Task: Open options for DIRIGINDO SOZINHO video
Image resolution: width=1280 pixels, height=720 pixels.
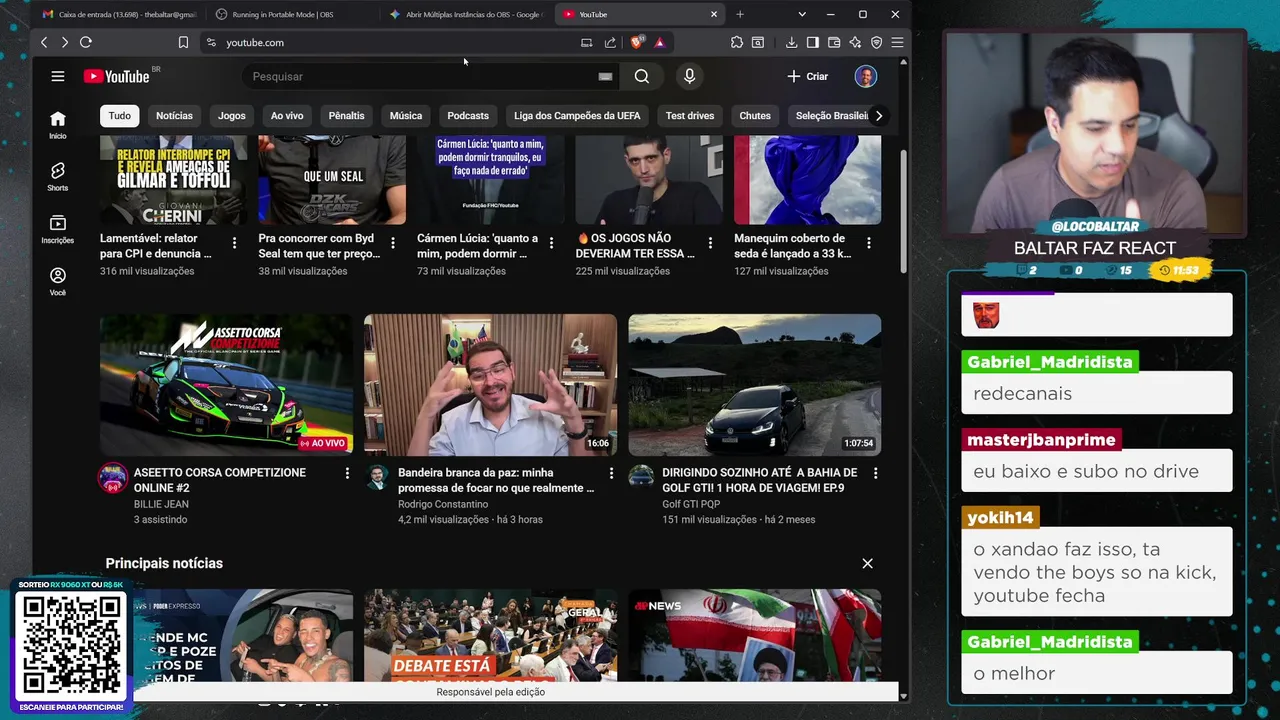Action: point(875,473)
